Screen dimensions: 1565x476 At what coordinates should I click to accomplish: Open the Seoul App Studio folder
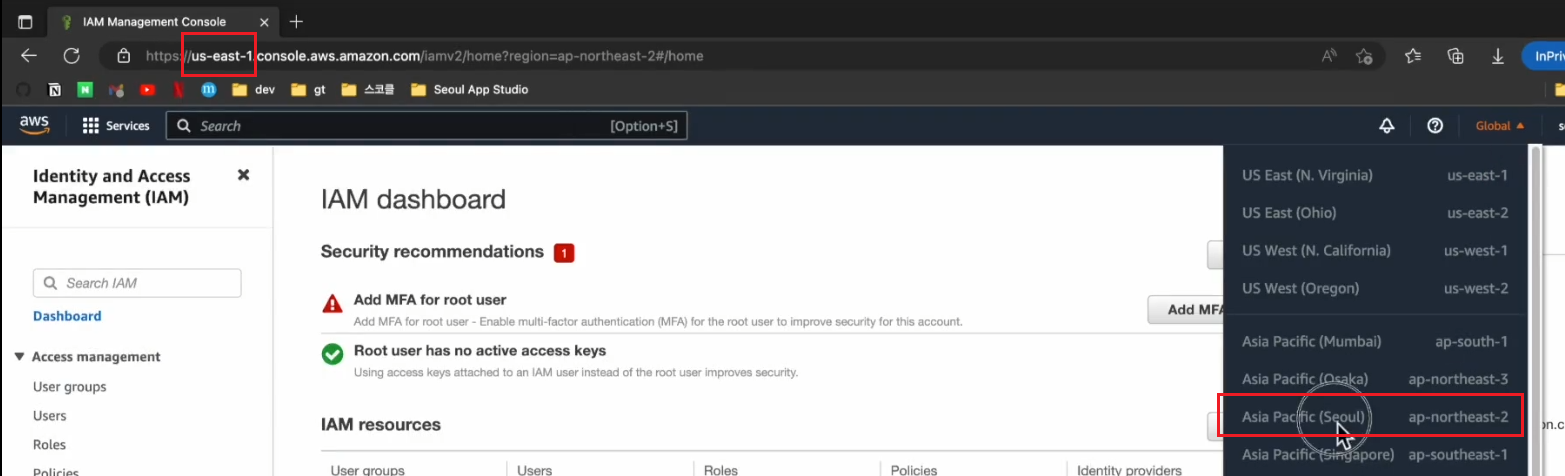click(x=469, y=90)
